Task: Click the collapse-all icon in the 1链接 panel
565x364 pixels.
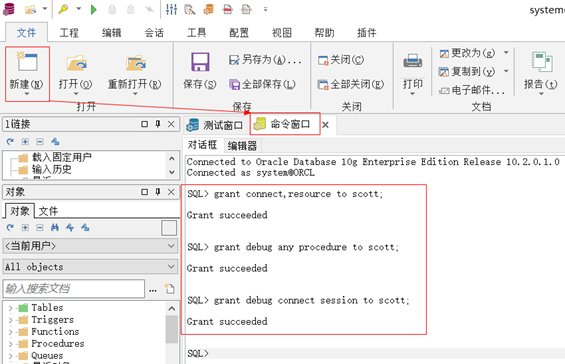Action: 40,142
